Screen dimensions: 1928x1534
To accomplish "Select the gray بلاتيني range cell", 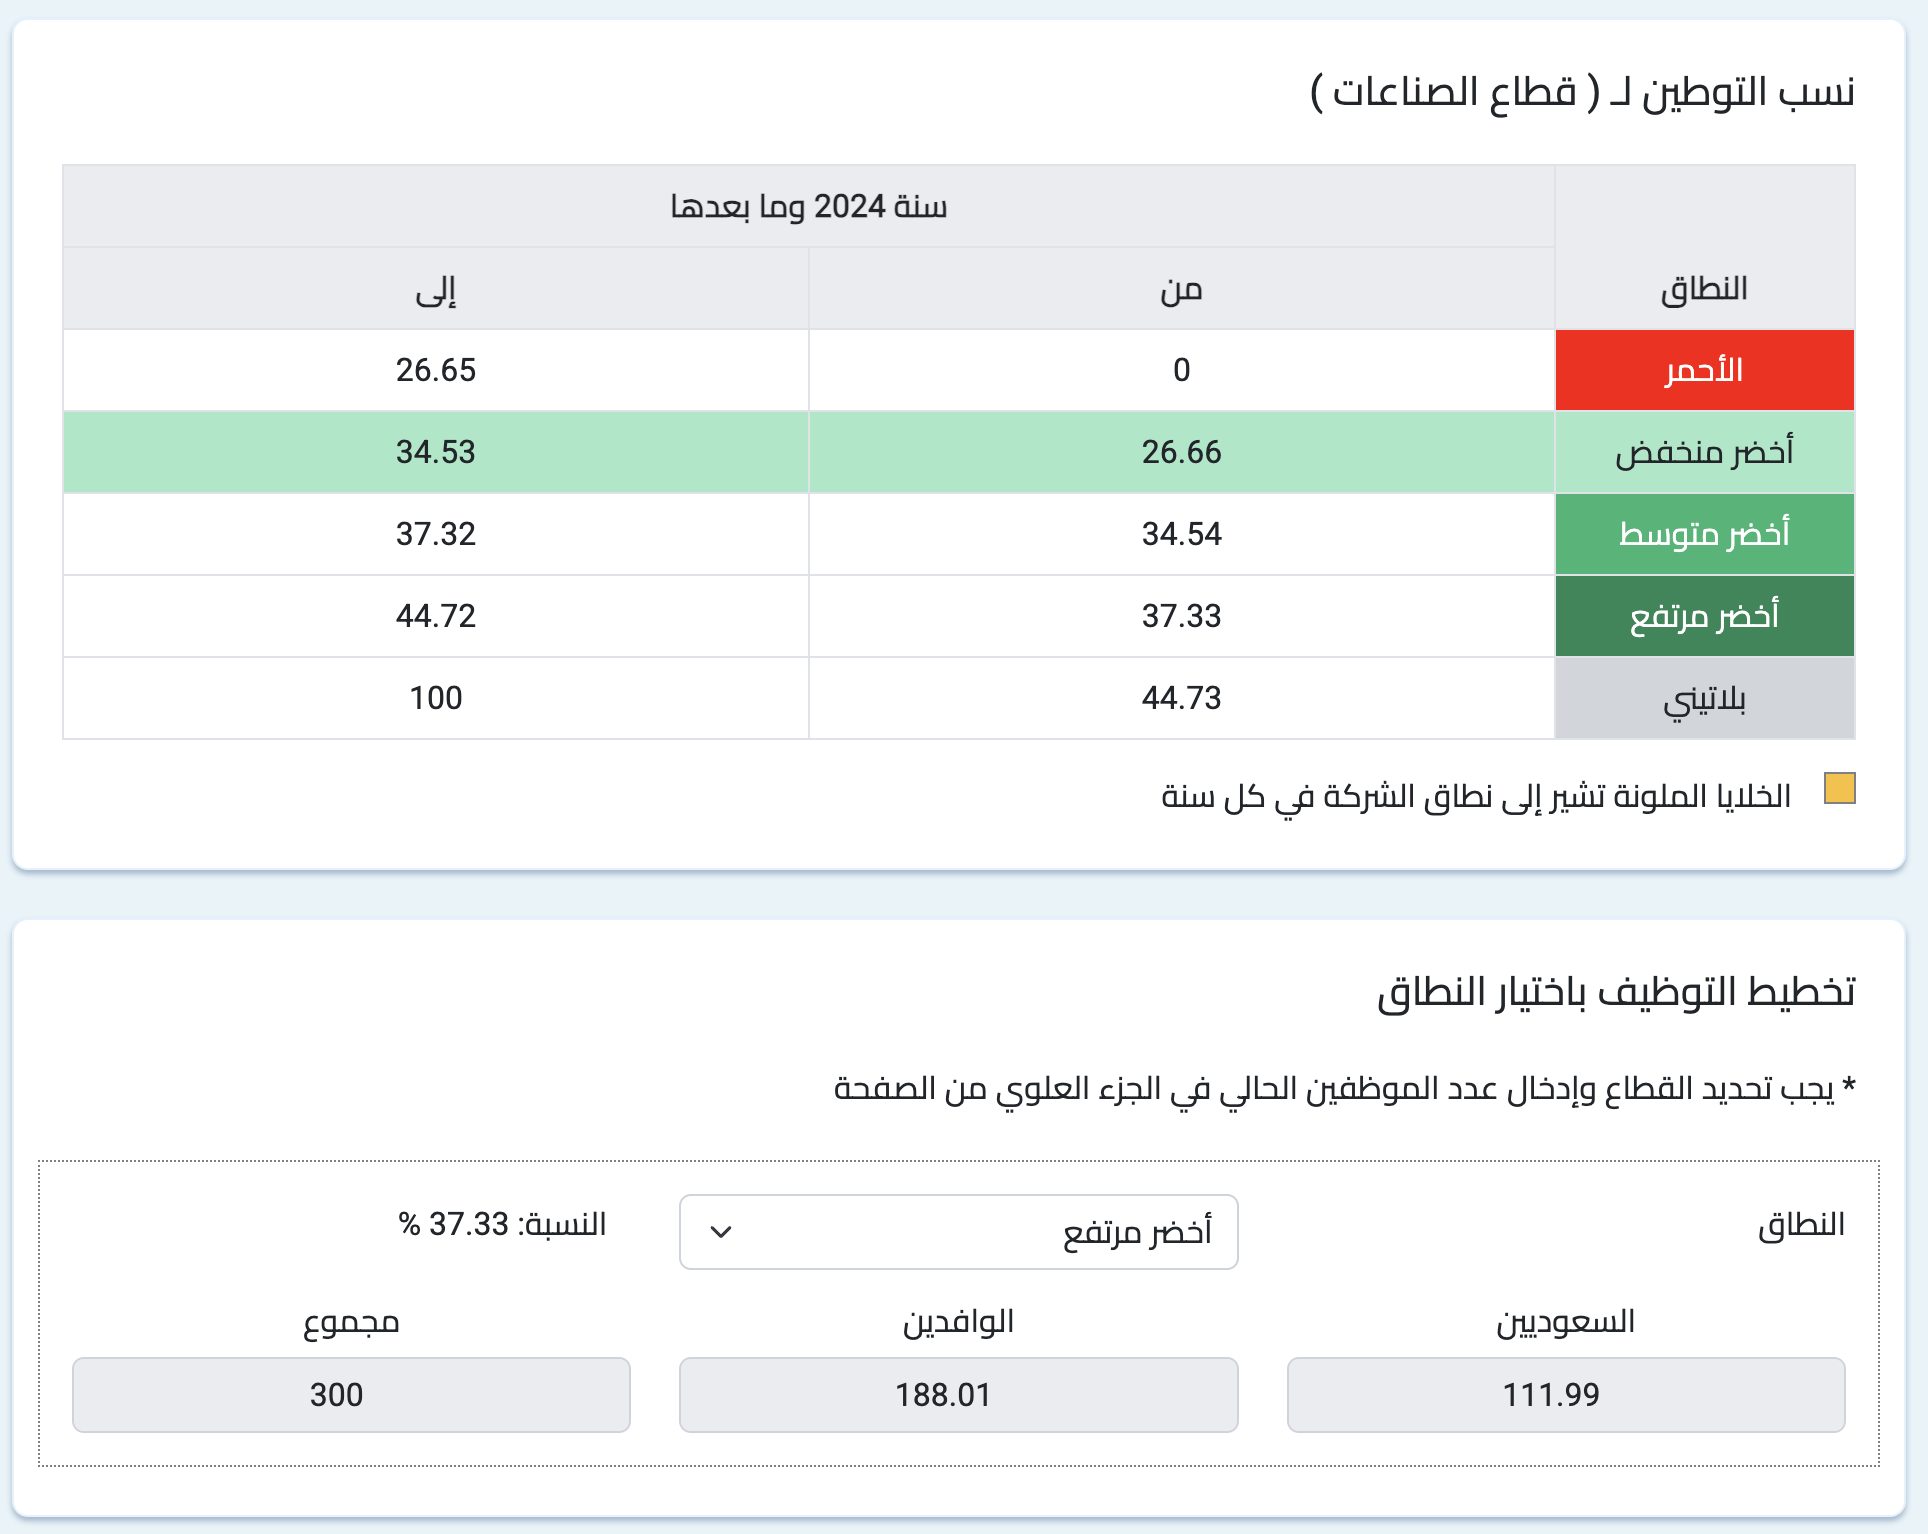I will tap(1704, 698).
